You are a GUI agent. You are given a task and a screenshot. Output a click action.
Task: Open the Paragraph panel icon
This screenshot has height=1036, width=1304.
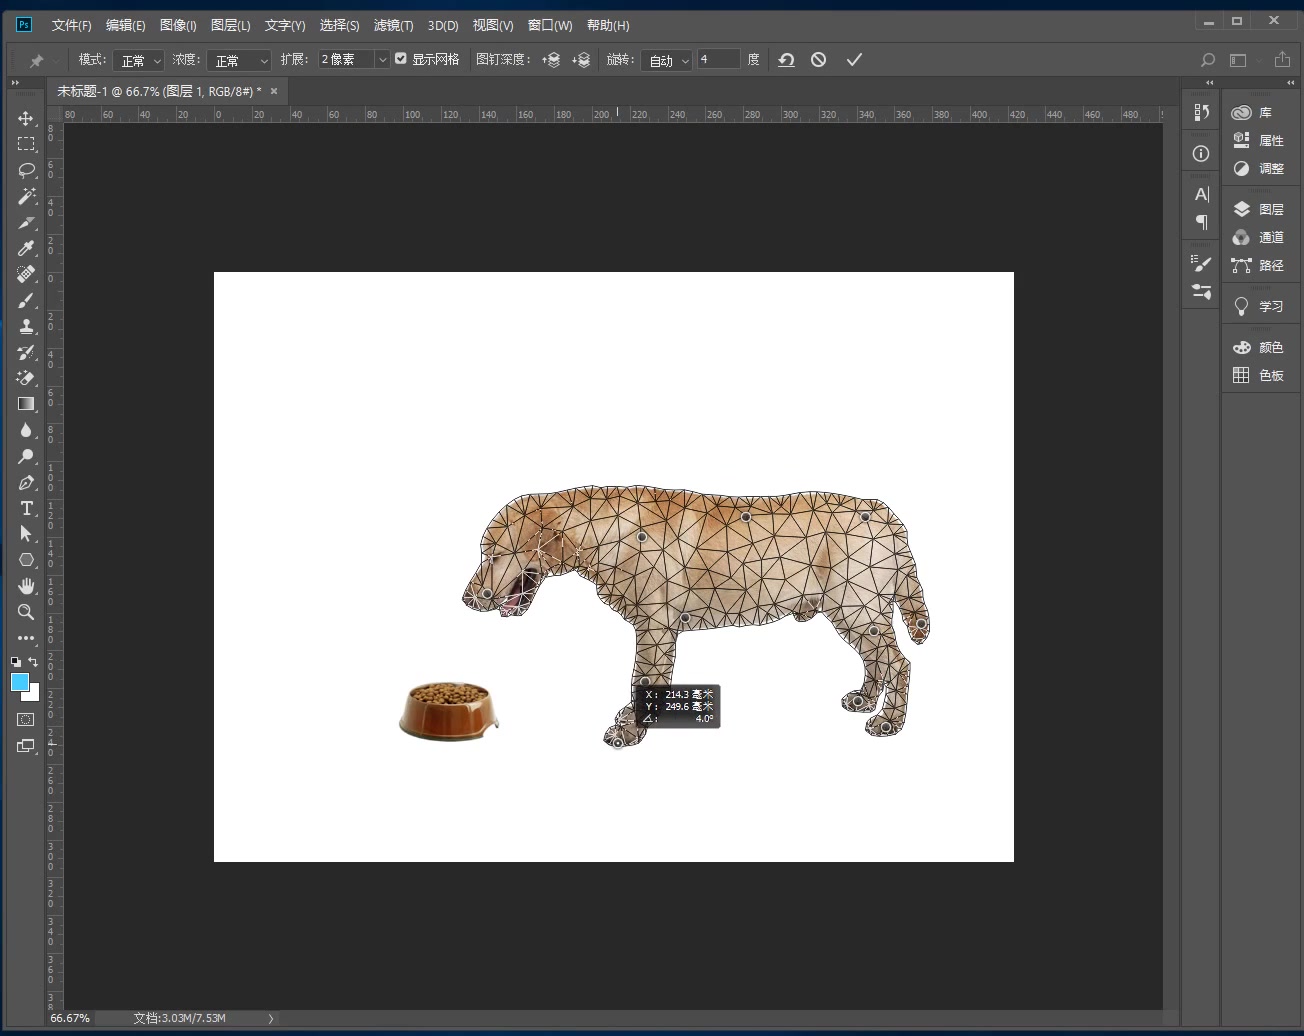coord(1201,222)
